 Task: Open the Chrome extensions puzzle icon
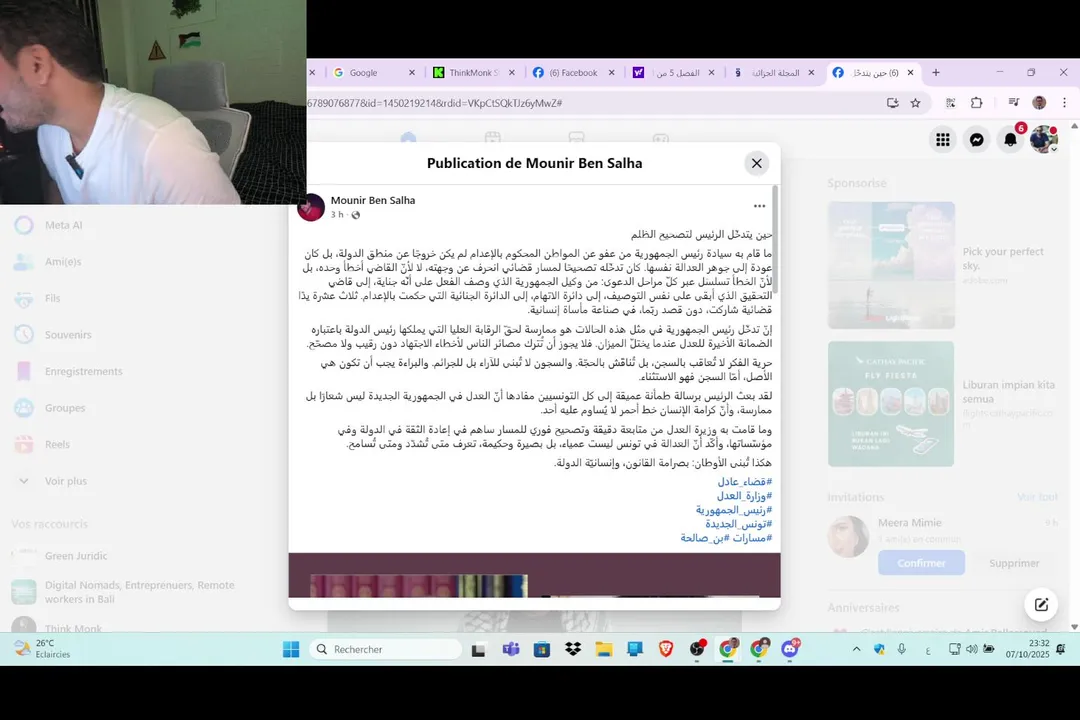click(x=976, y=103)
